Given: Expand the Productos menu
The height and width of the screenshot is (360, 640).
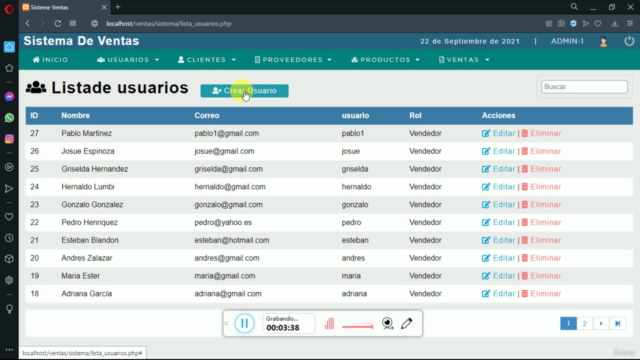Looking at the screenshot, I should pos(385,60).
